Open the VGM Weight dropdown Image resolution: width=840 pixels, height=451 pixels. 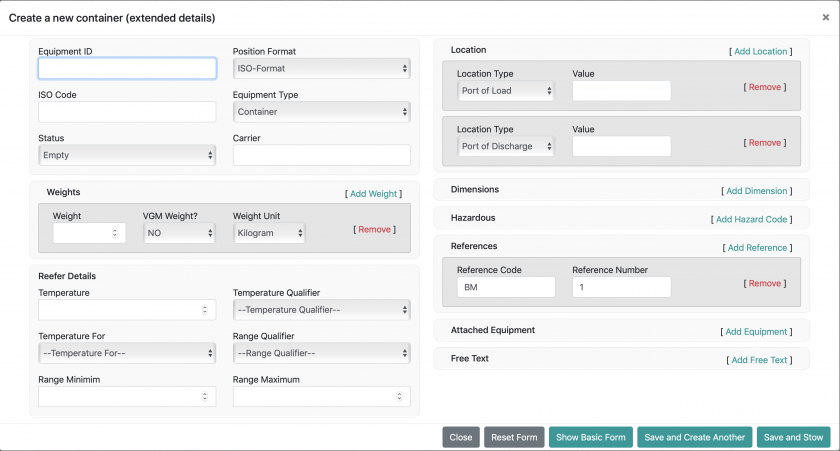179,233
